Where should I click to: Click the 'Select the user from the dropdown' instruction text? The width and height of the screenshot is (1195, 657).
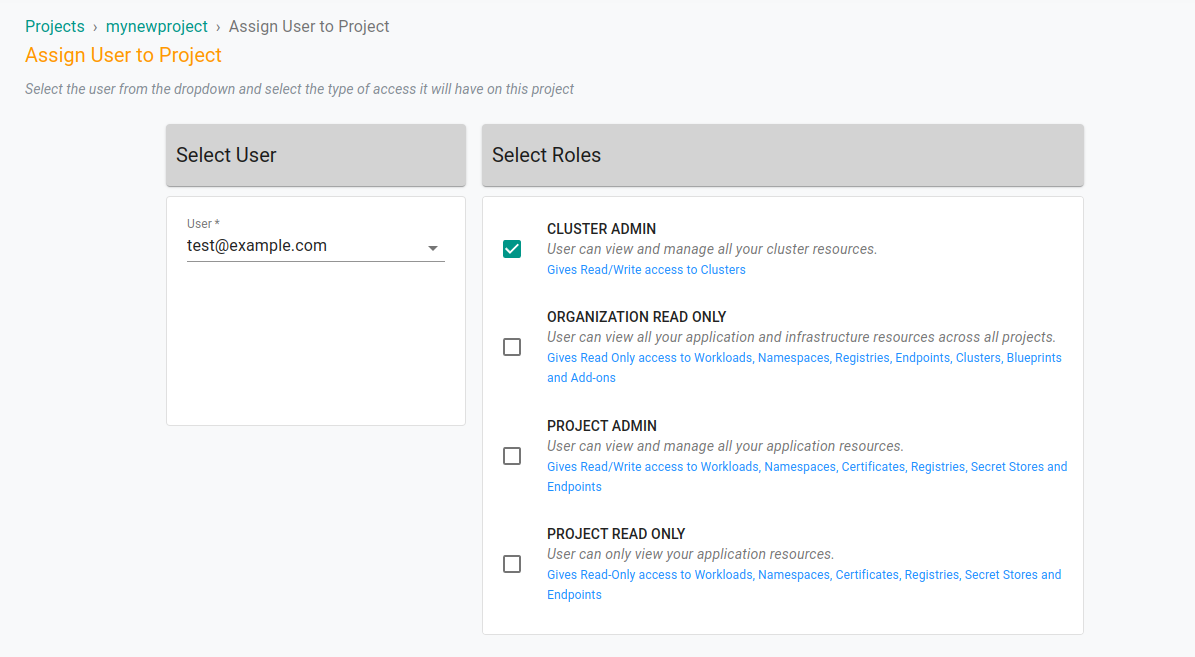pyautogui.click(x=300, y=89)
